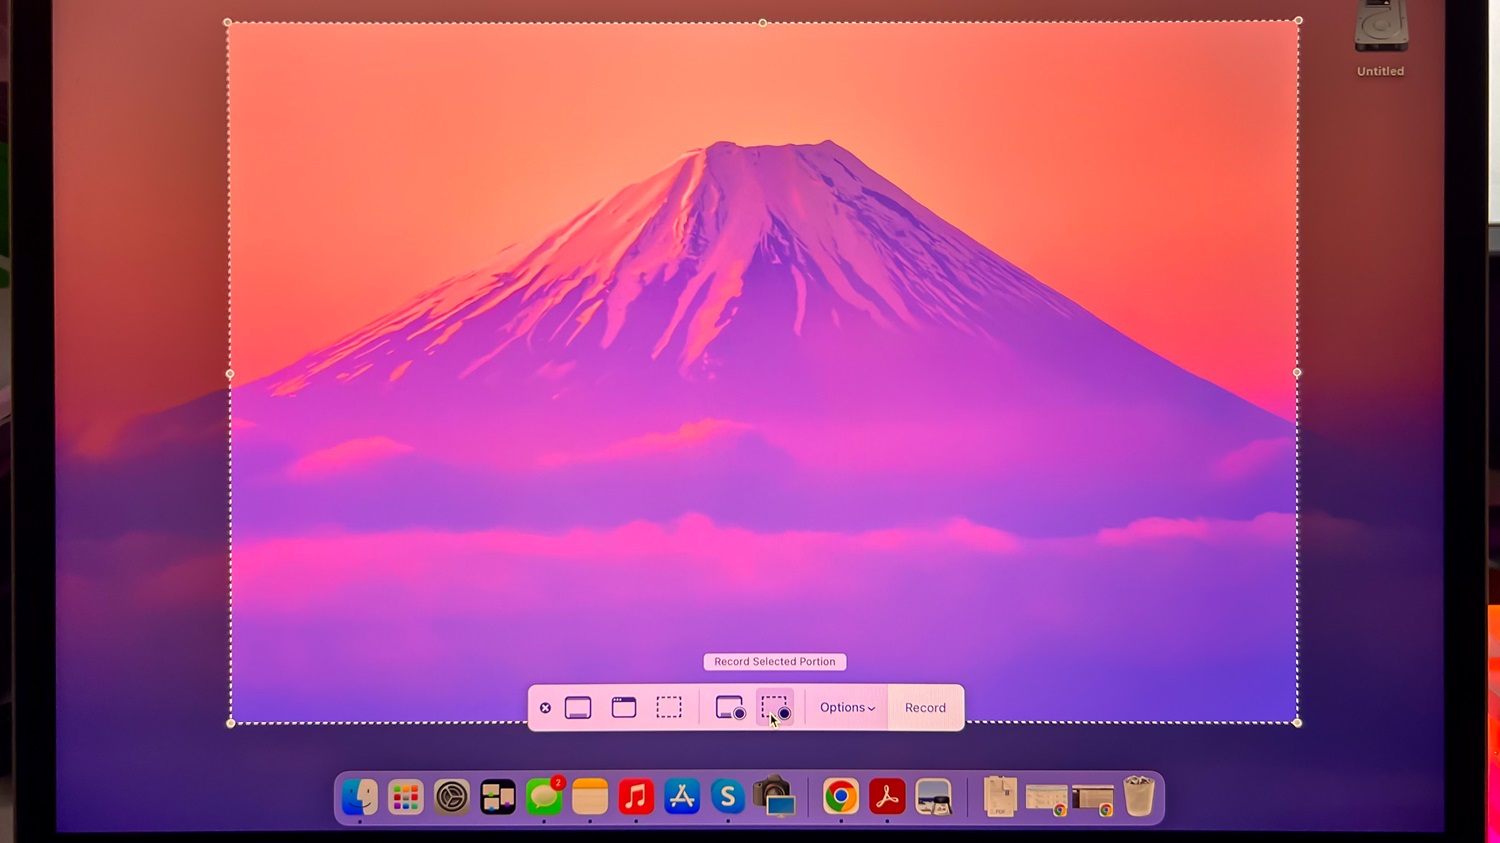Select Capture Entire Screen mode
The image size is (1500, 843).
tap(578, 708)
